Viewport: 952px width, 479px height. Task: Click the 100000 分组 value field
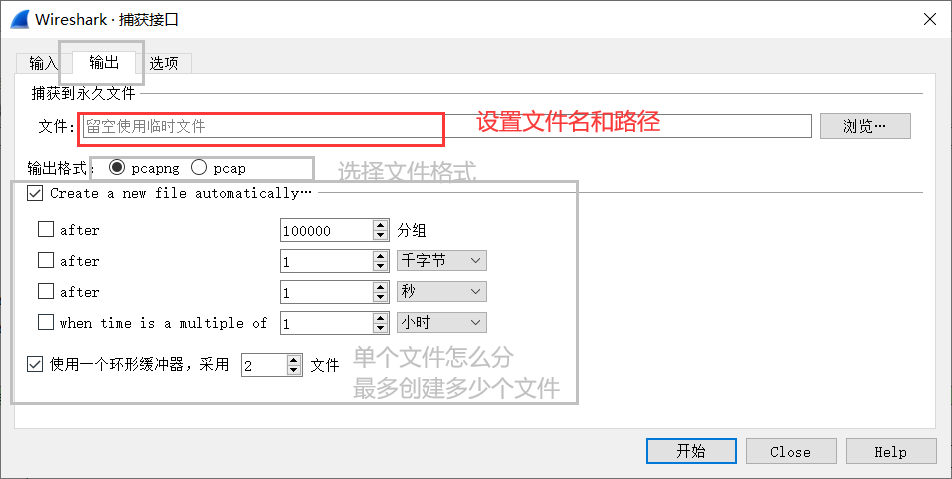(327, 231)
